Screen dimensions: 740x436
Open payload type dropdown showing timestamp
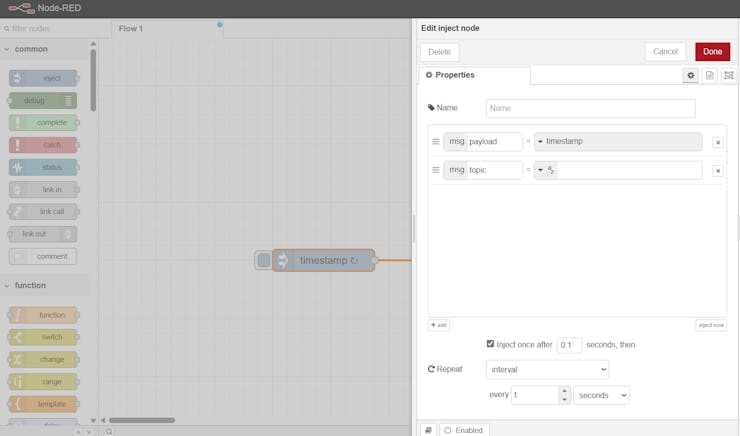(617, 142)
